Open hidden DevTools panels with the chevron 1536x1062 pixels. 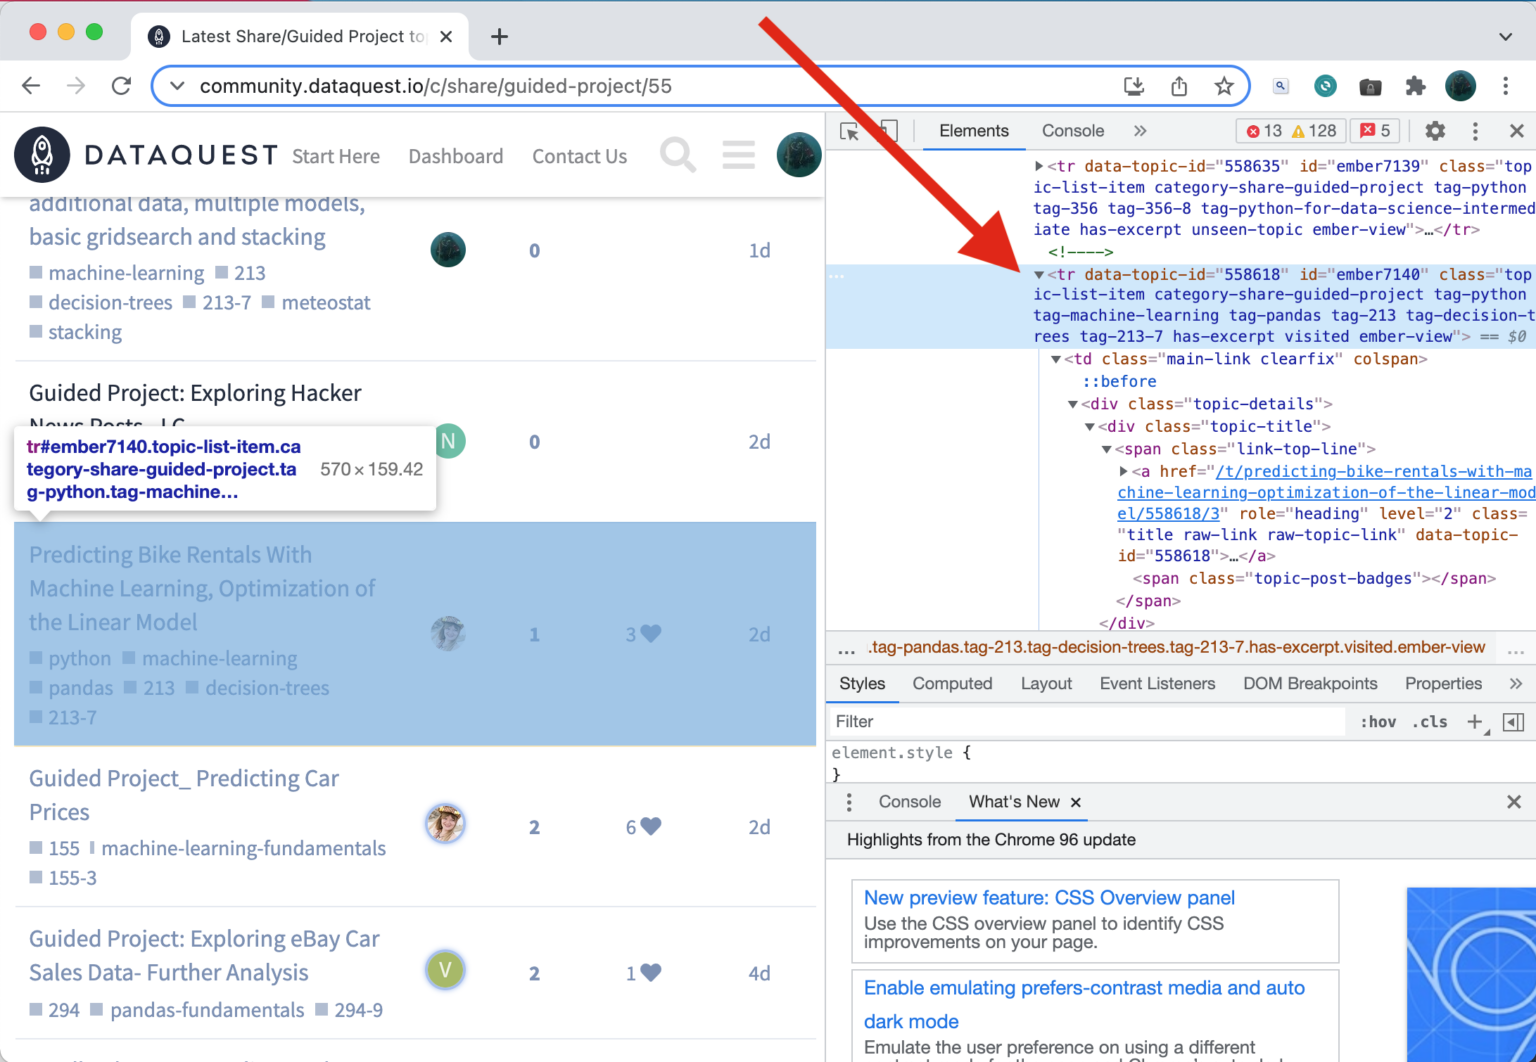1140,130
